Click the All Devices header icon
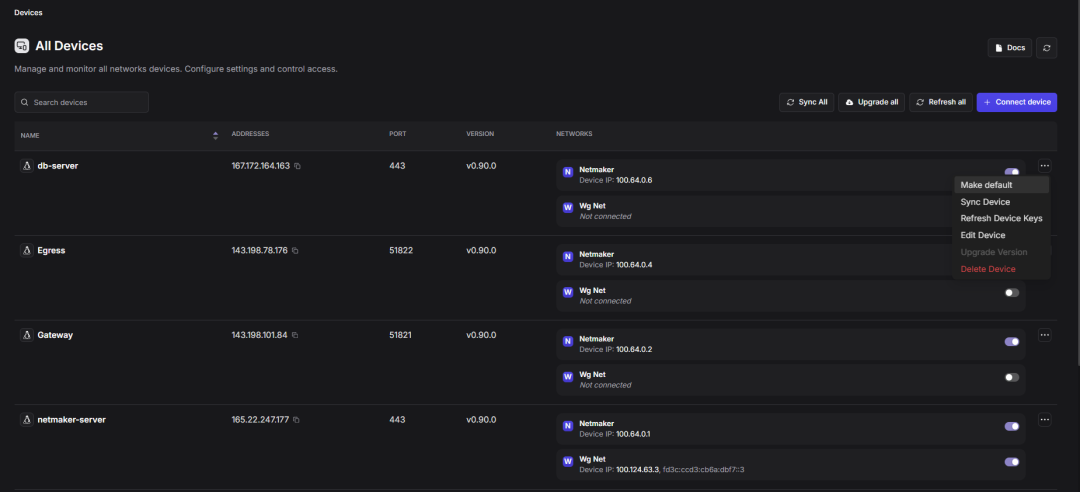This screenshot has width=1080, height=492. pos(21,46)
